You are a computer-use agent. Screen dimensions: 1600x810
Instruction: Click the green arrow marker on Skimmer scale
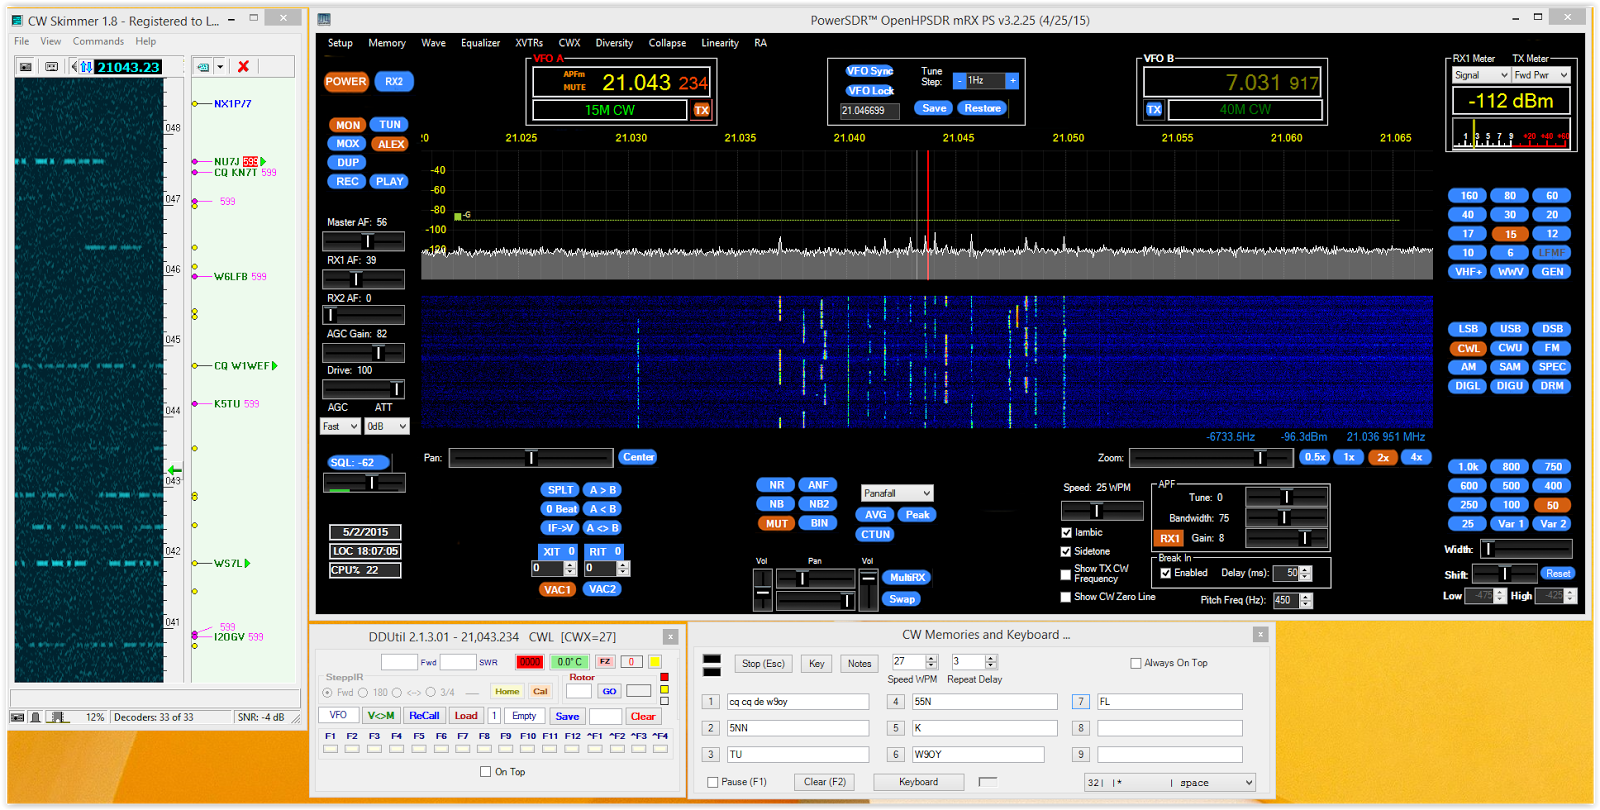174,470
